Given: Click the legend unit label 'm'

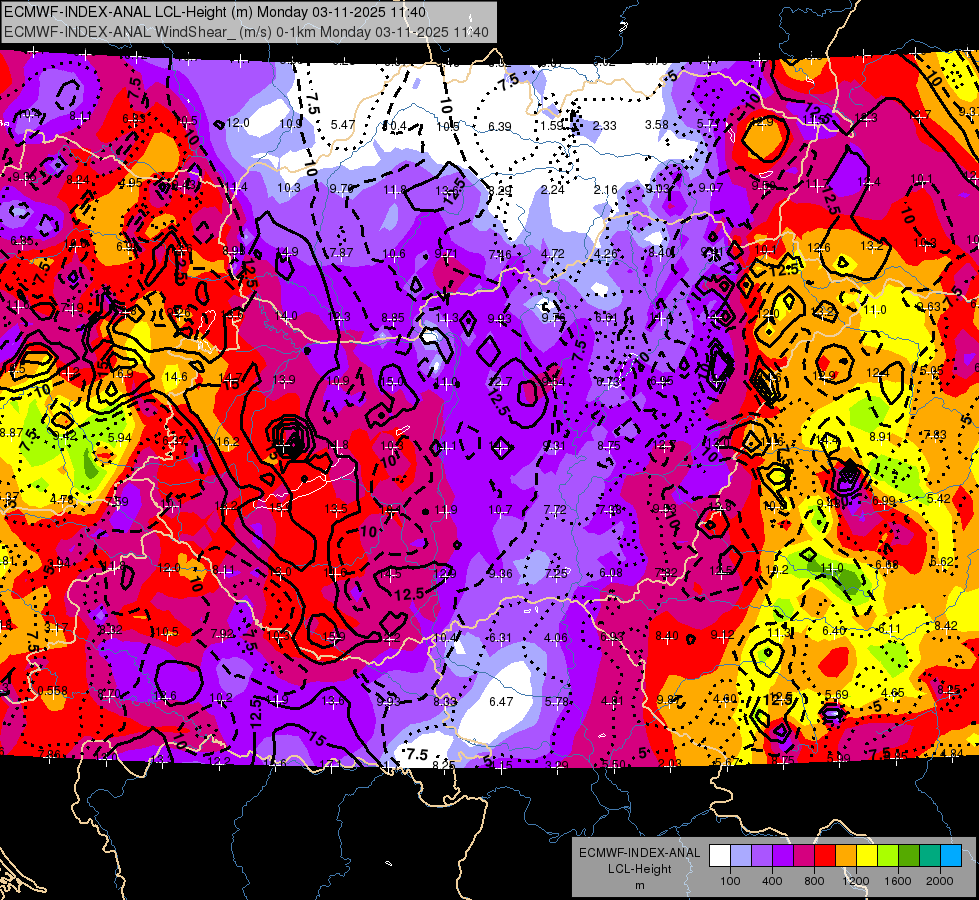Looking at the screenshot, I should [x=640, y=885].
